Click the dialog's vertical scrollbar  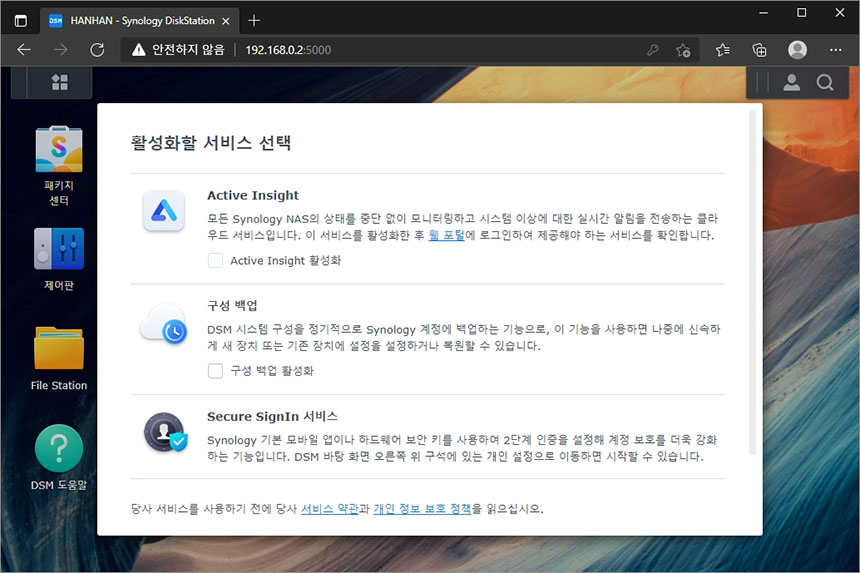click(752, 282)
